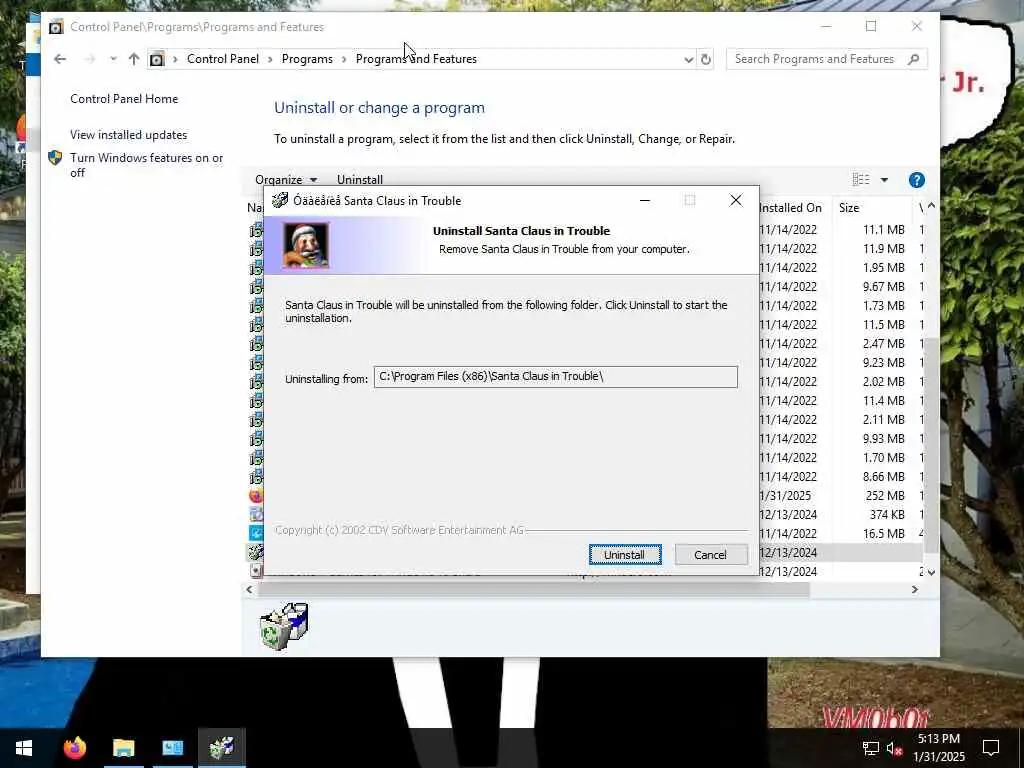Expand chevron after Control Panel breadcrumb
Screen dimensions: 1024x768
click(x=271, y=59)
